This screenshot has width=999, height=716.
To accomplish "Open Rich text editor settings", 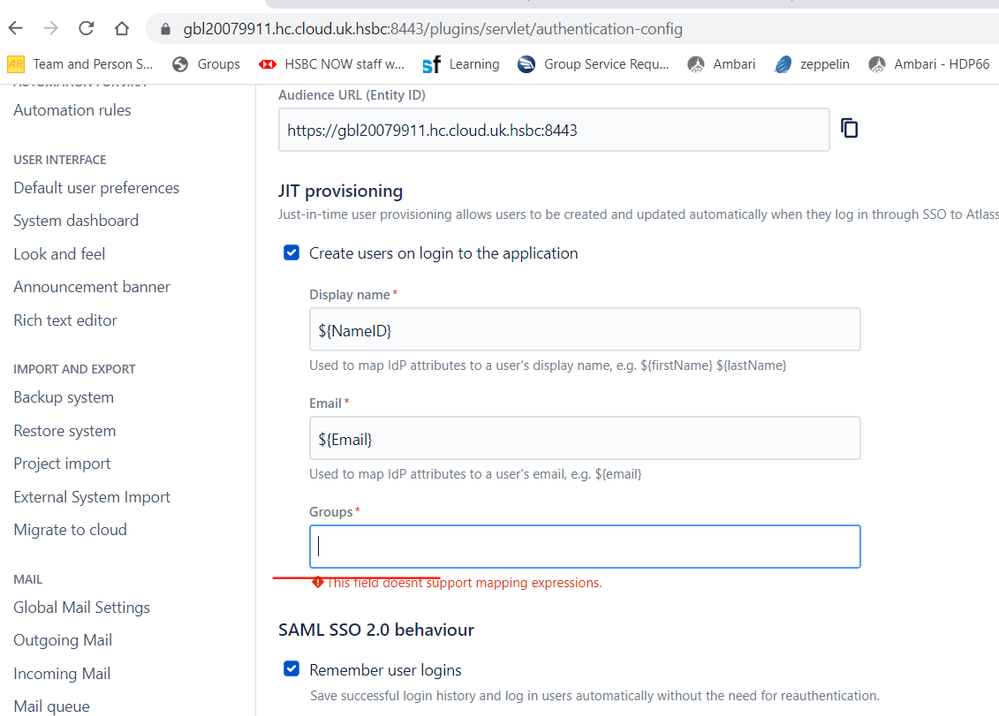I will pyautogui.click(x=65, y=320).
